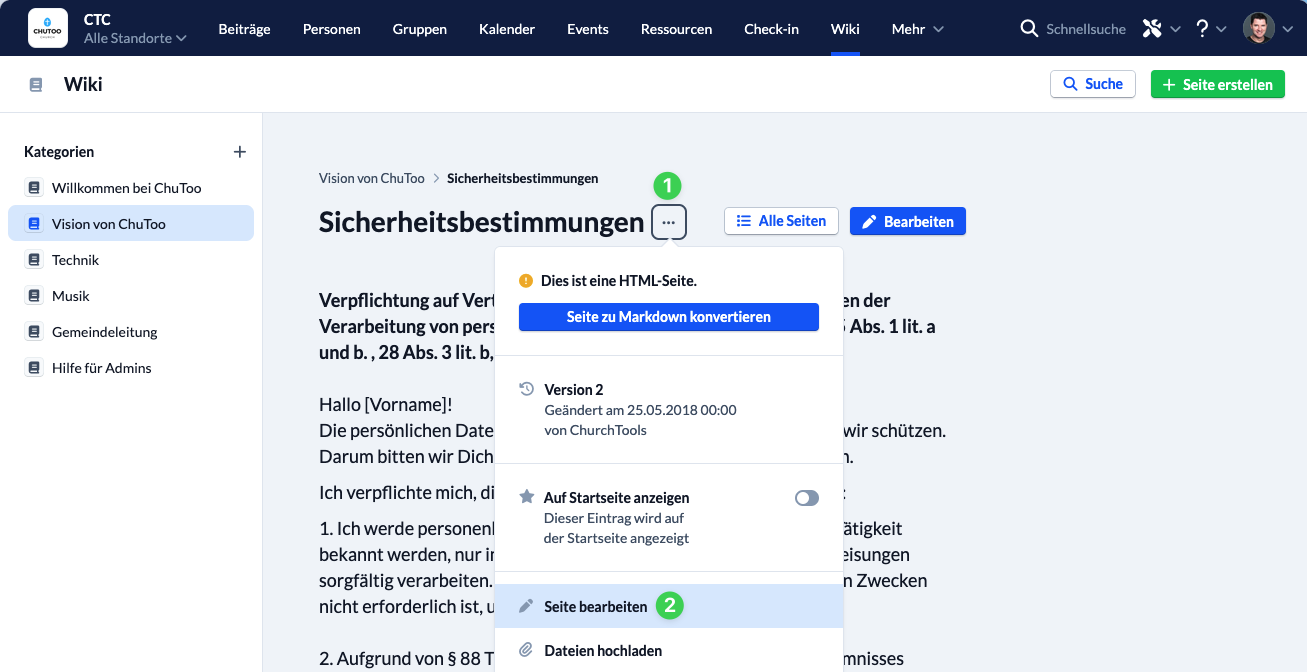Follow the Vision von ChuToo breadcrumb link
The width and height of the screenshot is (1307, 672).
click(372, 178)
